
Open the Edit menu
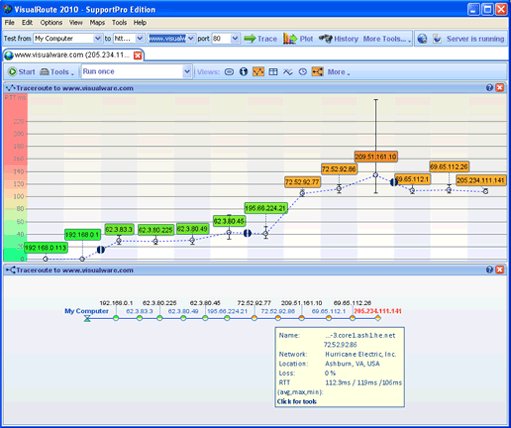(27, 23)
